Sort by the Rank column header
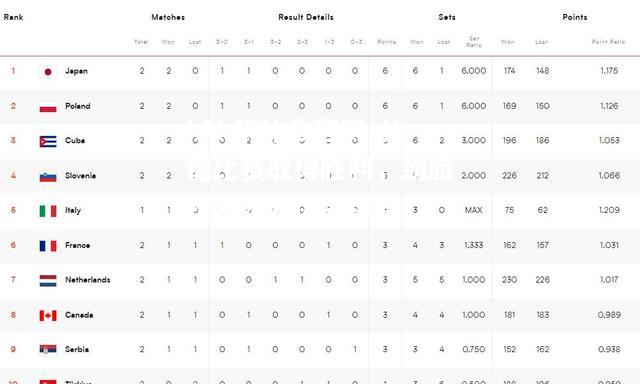Image resolution: width=640 pixels, height=384 pixels. click(x=13, y=17)
